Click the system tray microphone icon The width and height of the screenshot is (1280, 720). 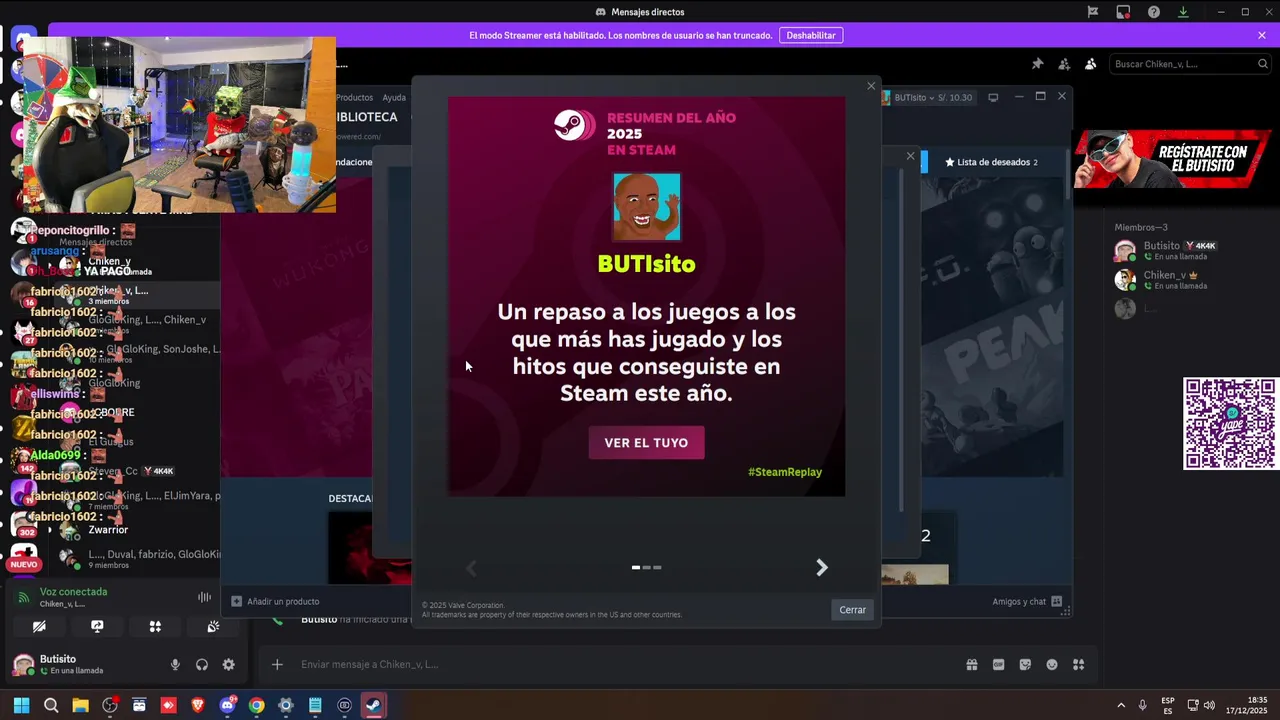(x=1142, y=705)
